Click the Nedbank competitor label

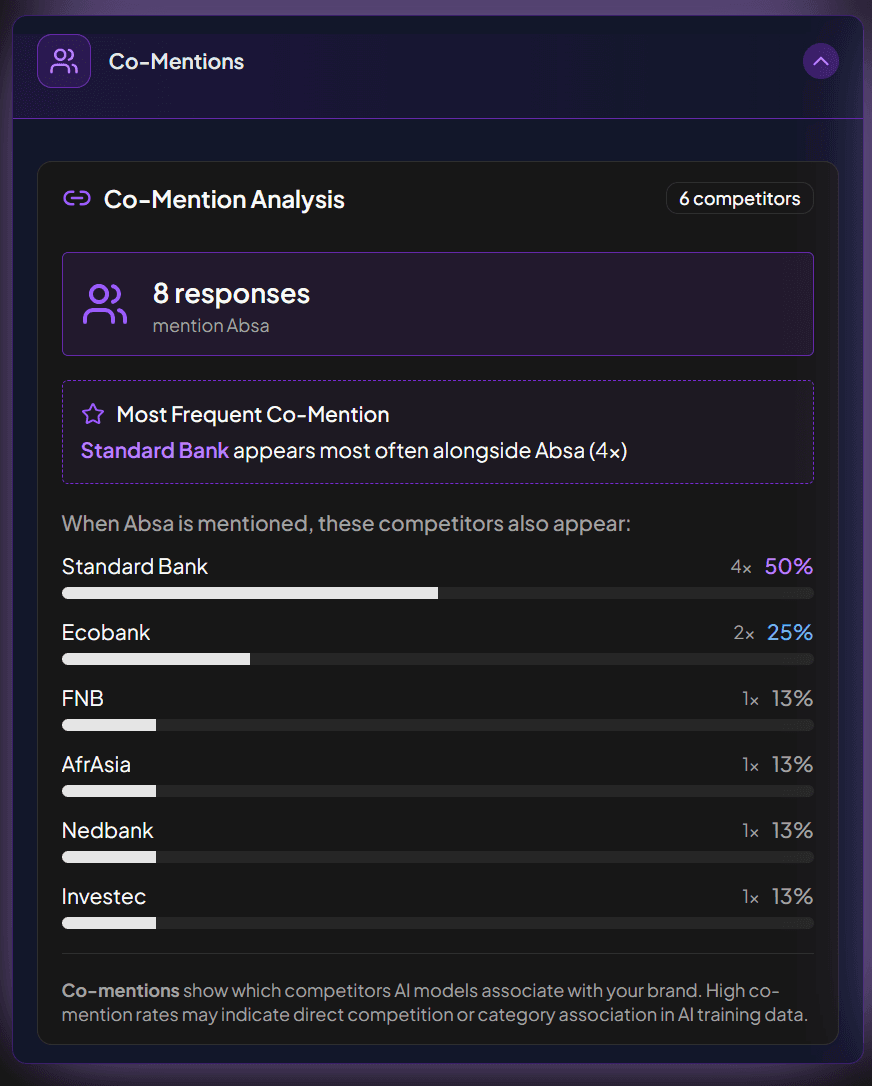tap(107, 830)
